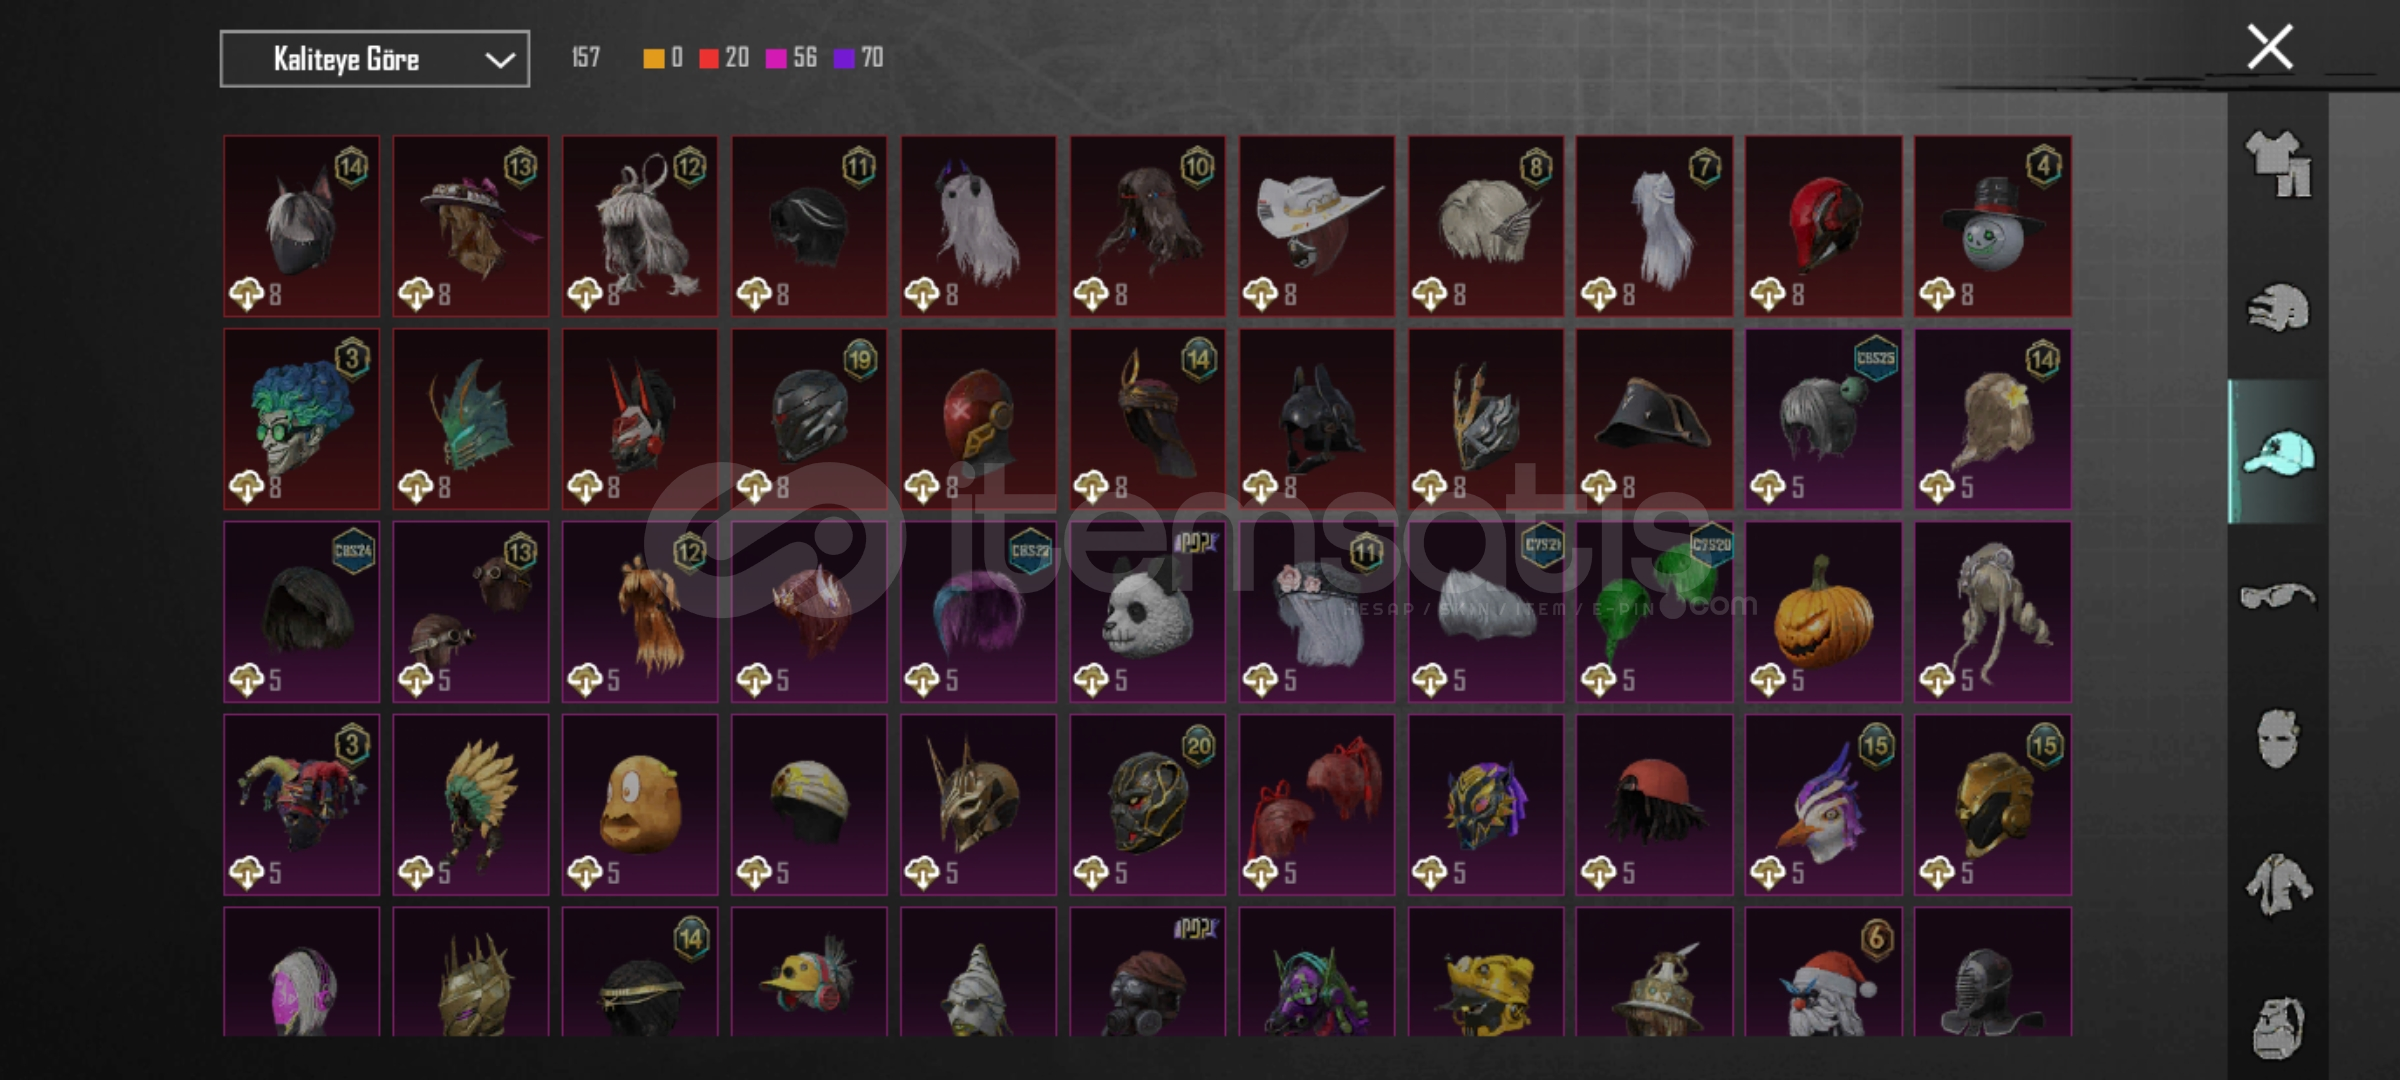Select the pumpkin head item
The image size is (2400, 1080).
(x=1824, y=611)
